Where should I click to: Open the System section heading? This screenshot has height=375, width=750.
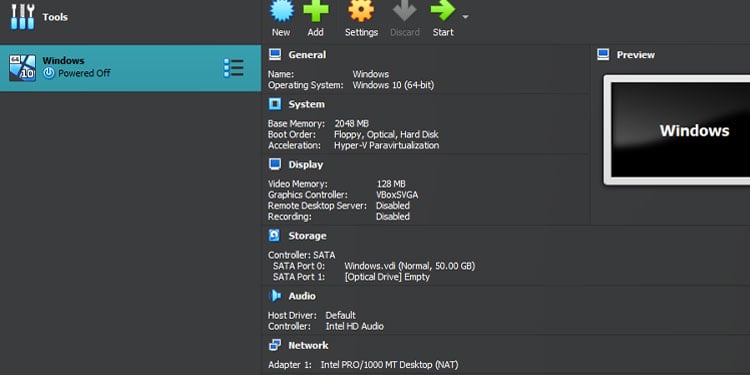pyautogui.click(x=306, y=104)
